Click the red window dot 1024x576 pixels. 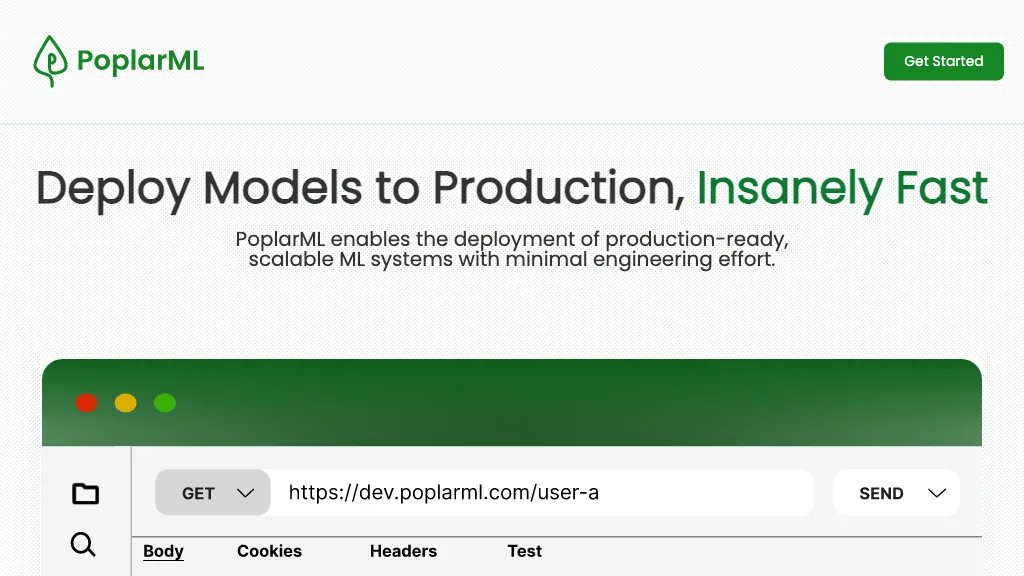click(x=87, y=403)
